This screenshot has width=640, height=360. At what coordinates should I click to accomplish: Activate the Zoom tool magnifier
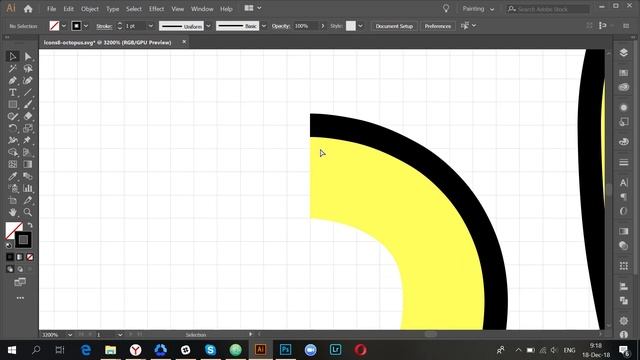point(28,212)
